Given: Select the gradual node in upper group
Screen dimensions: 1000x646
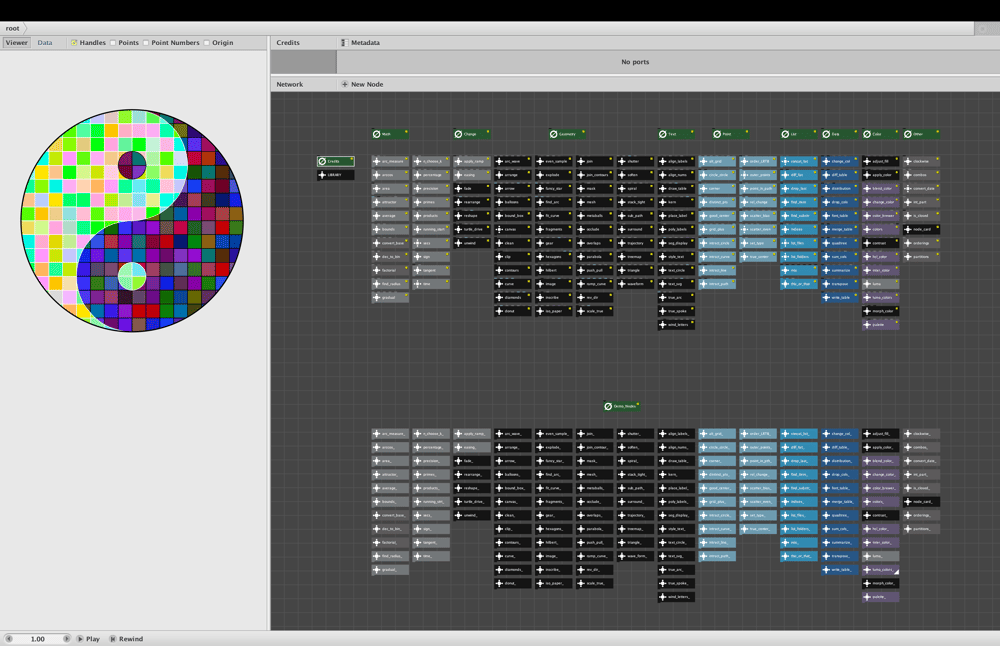Looking at the screenshot, I should point(390,297).
